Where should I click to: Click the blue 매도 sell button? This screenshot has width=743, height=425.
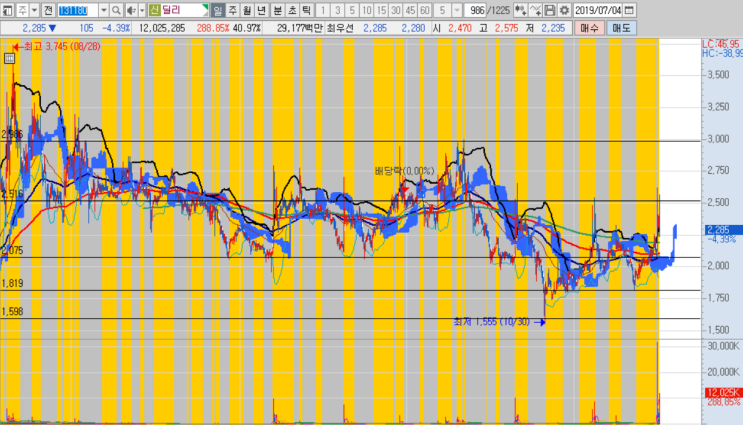621,28
